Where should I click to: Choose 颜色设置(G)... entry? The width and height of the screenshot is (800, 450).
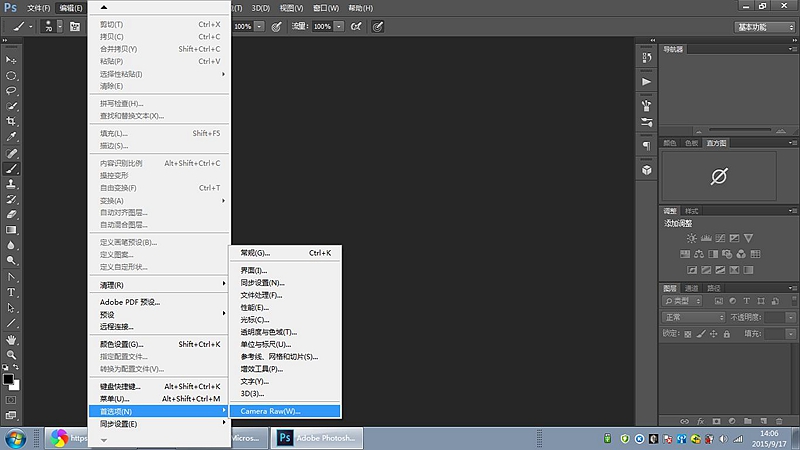159,344
